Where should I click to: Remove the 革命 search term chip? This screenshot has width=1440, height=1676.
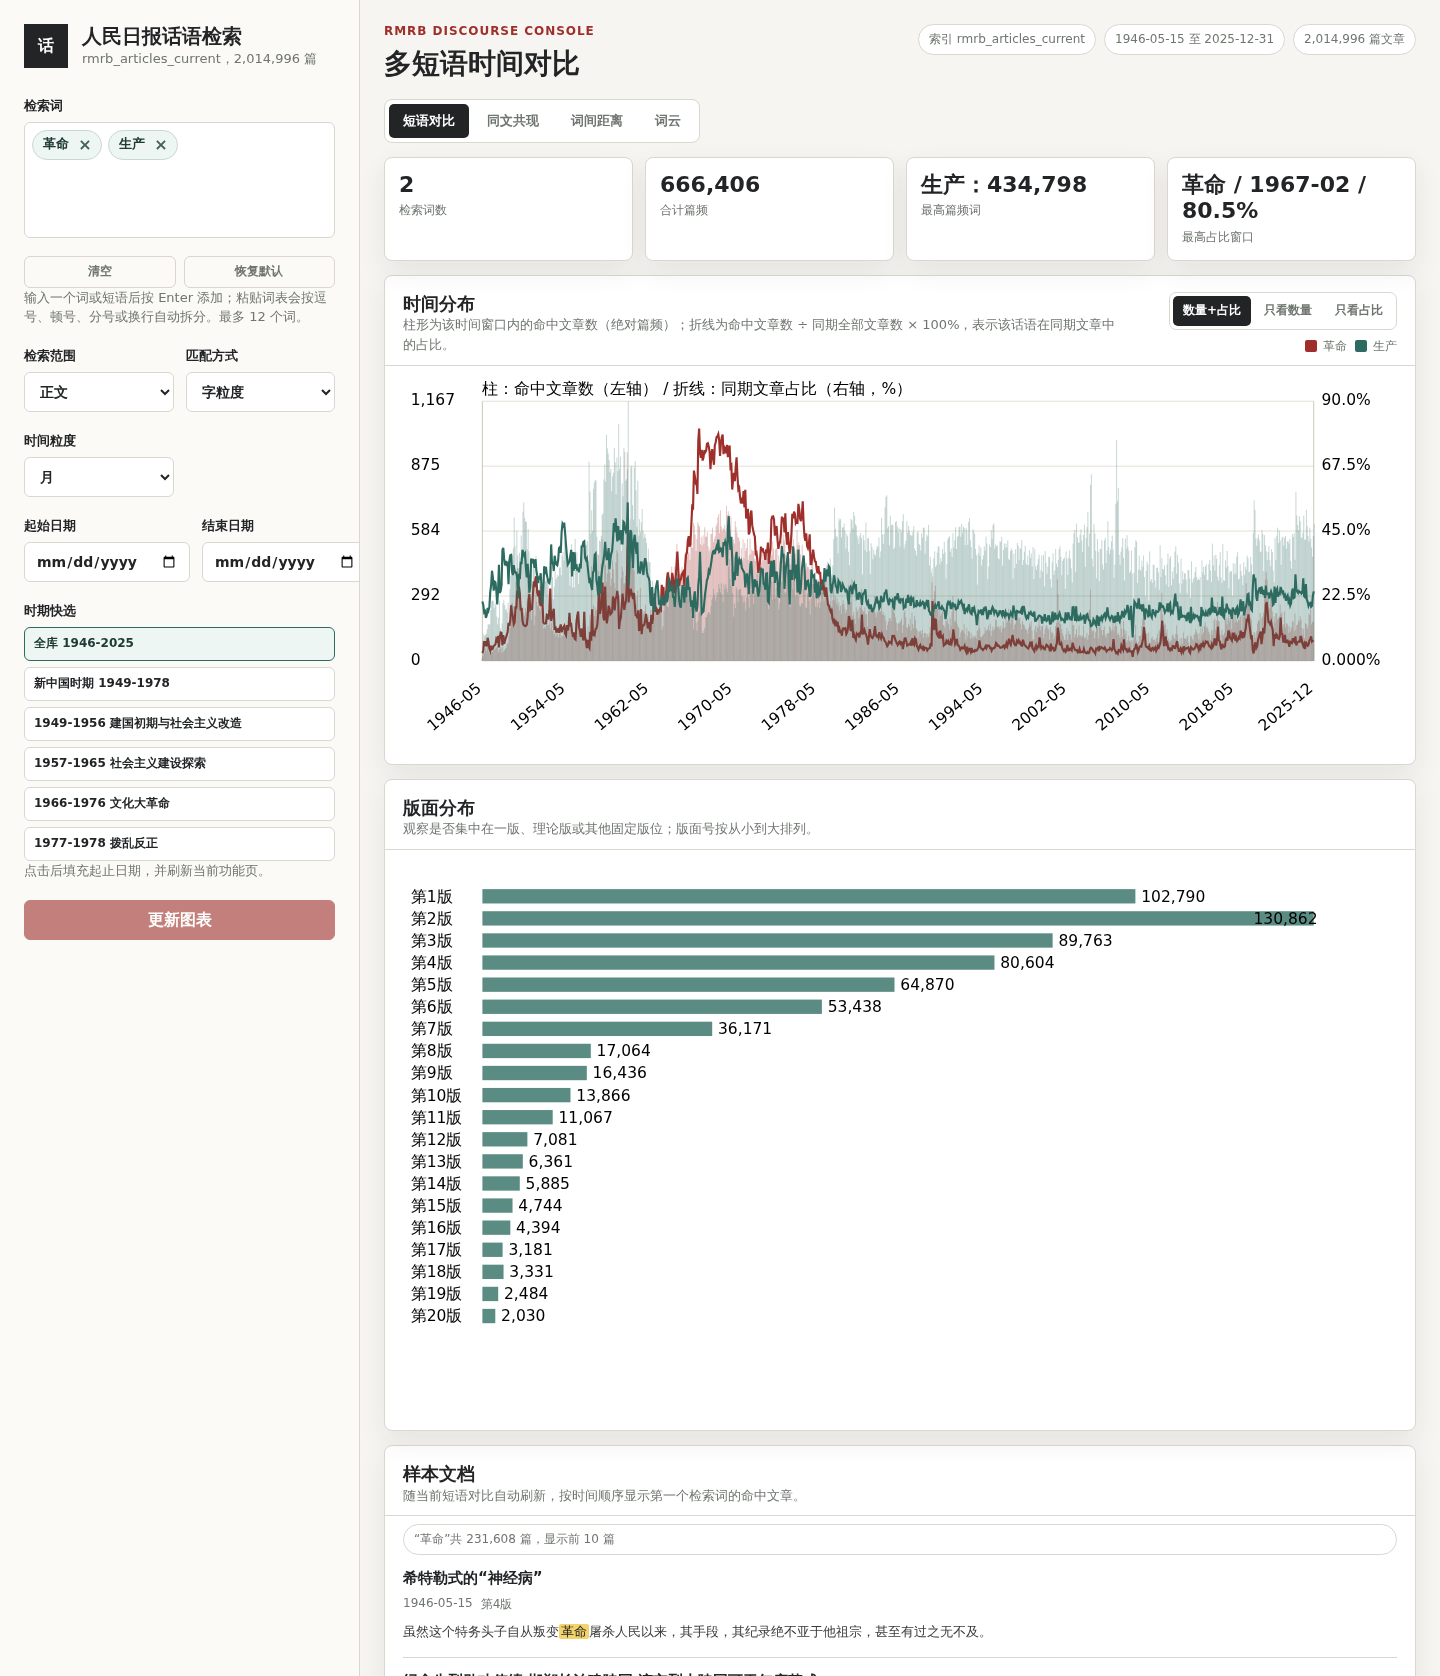[x=85, y=145]
